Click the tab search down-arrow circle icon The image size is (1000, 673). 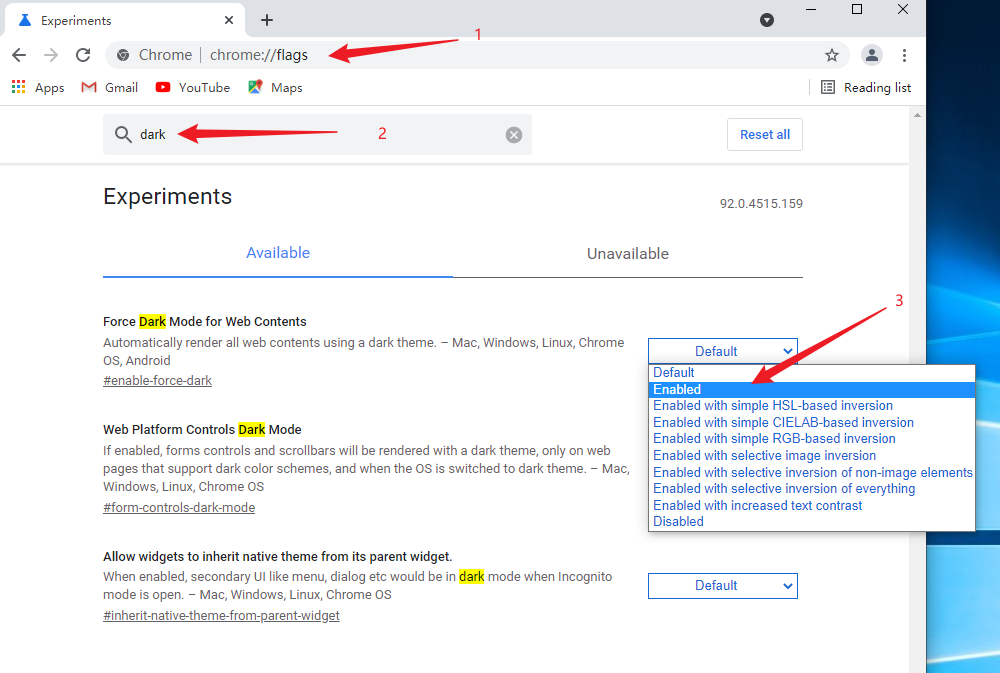pyautogui.click(x=767, y=20)
